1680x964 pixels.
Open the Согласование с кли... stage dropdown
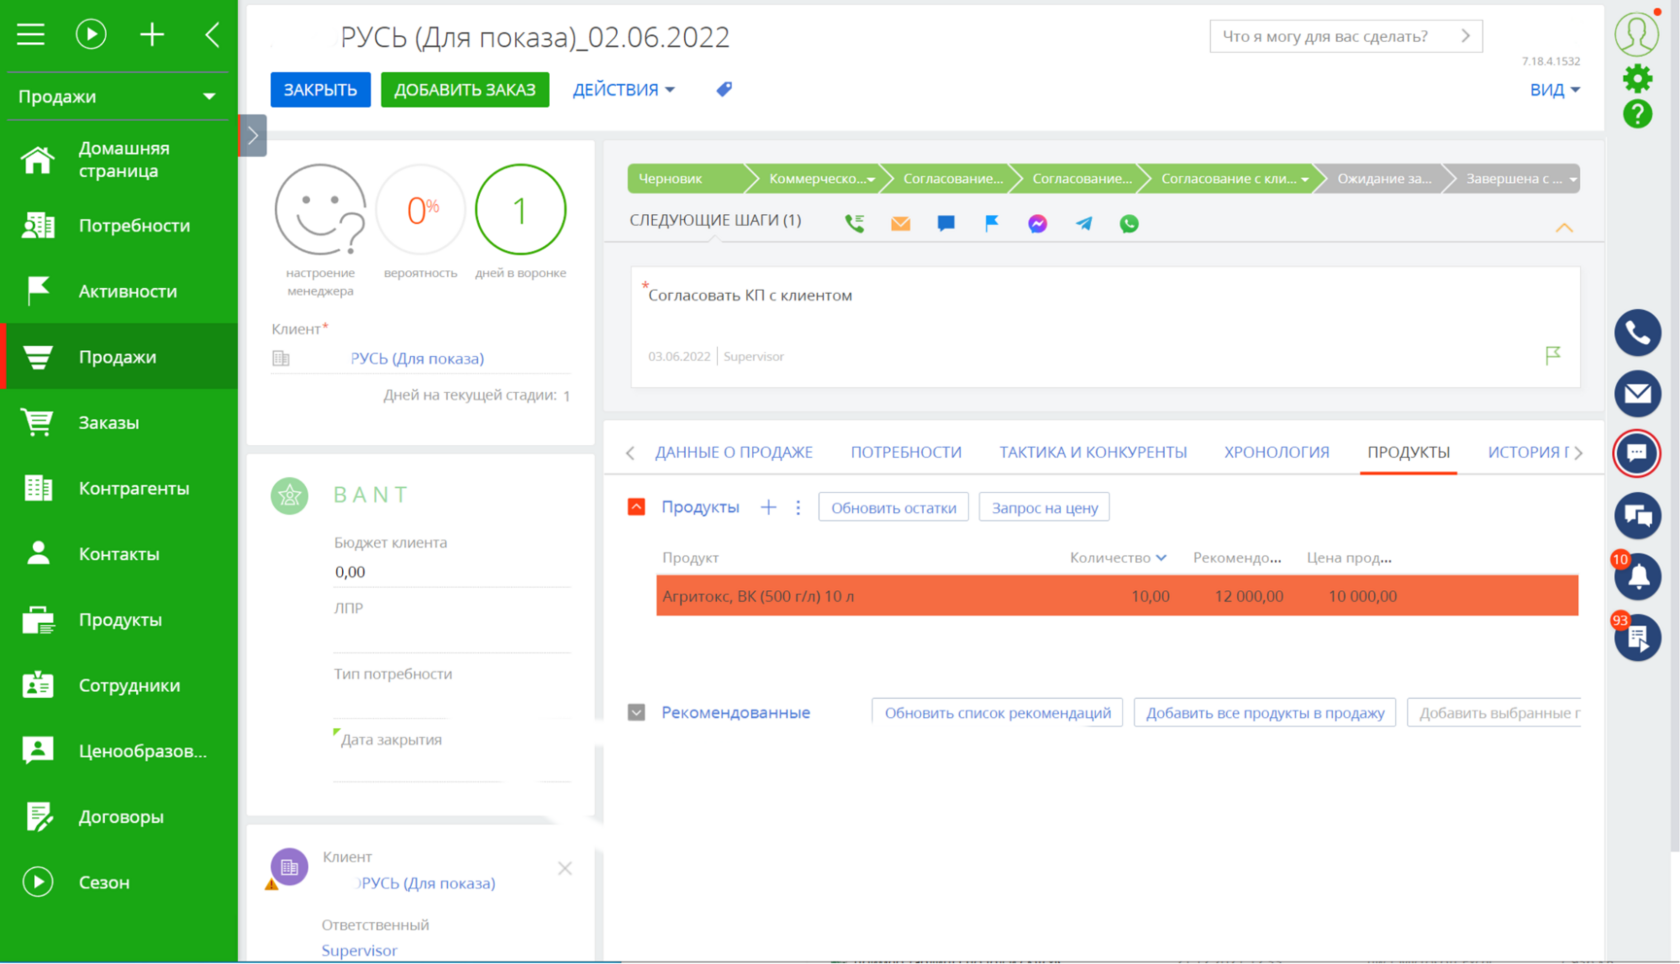point(1304,179)
